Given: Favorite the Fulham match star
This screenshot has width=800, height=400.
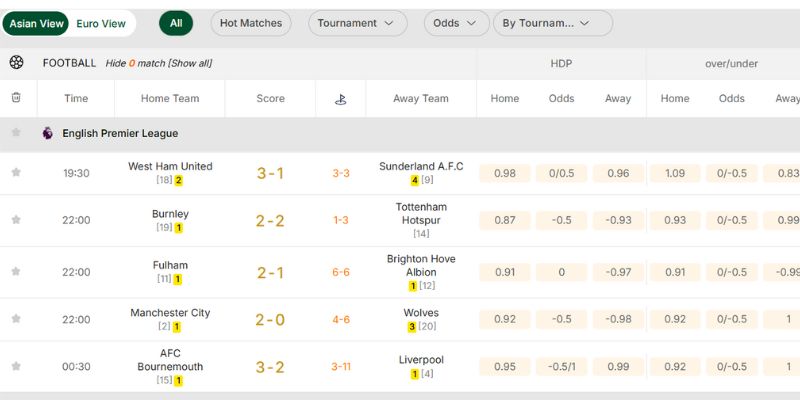Looking at the screenshot, I should pos(16,272).
